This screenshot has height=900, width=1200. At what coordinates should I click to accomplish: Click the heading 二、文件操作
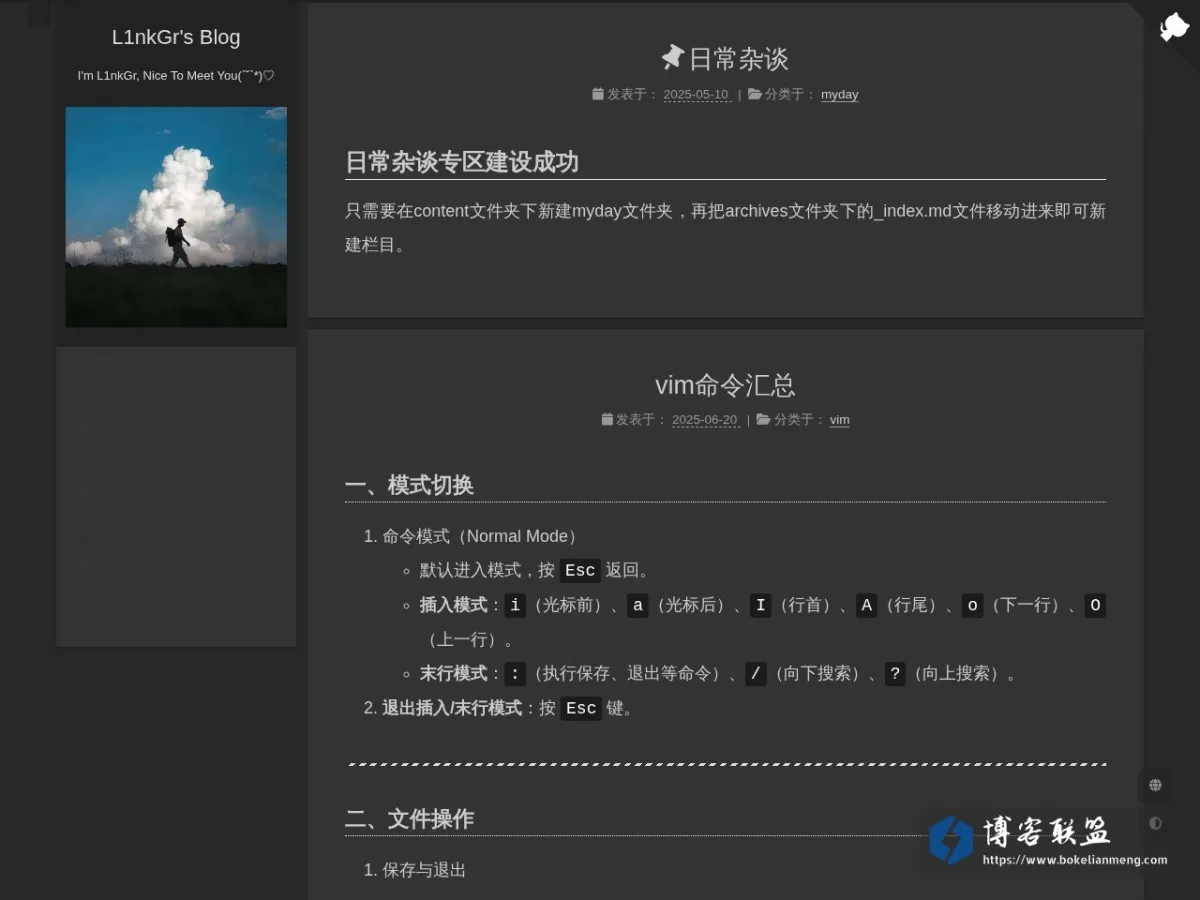tap(409, 819)
